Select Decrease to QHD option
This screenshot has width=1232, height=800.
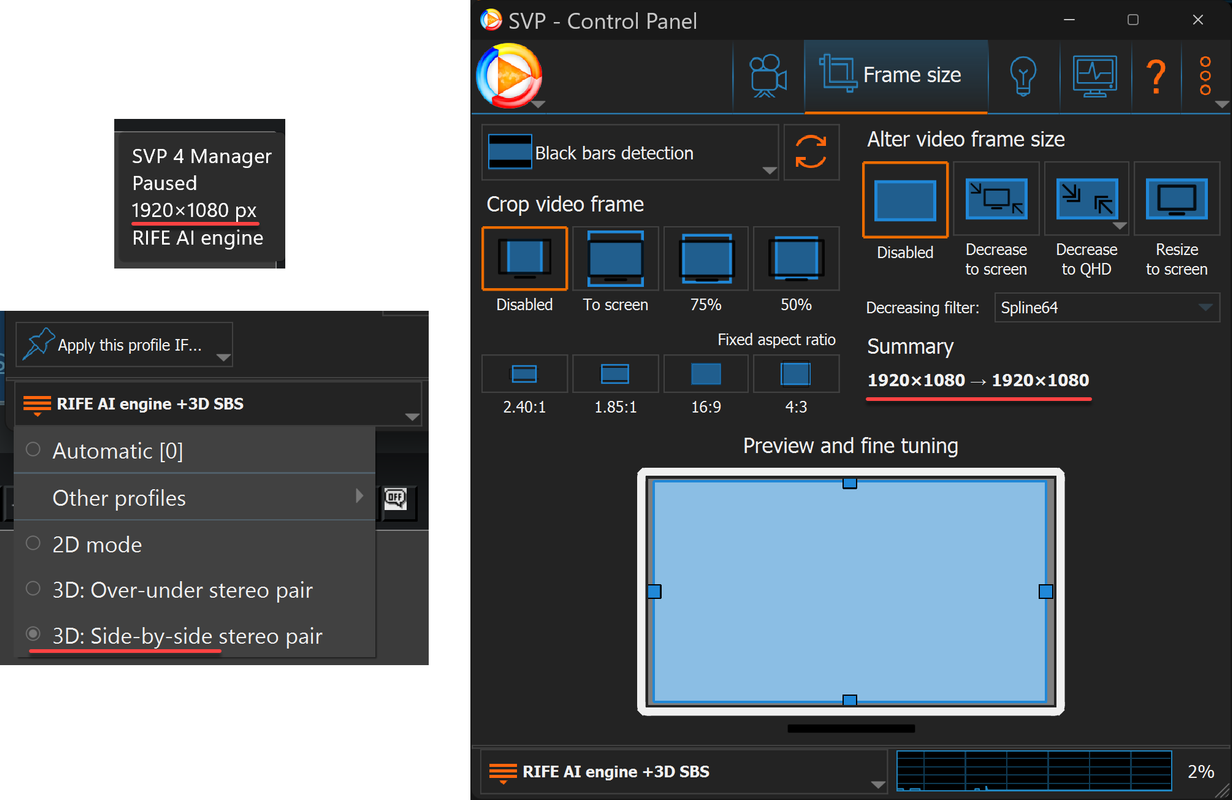pos(1086,200)
